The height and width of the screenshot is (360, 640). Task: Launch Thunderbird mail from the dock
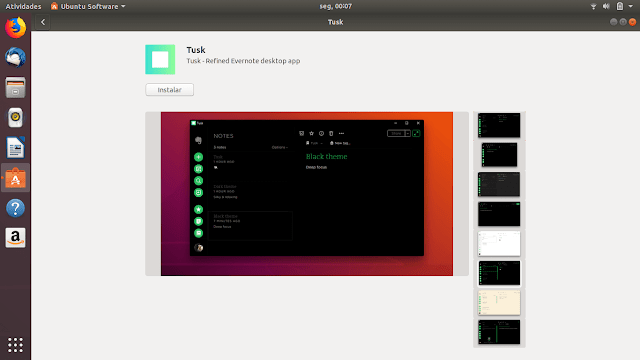tap(16, 58)
